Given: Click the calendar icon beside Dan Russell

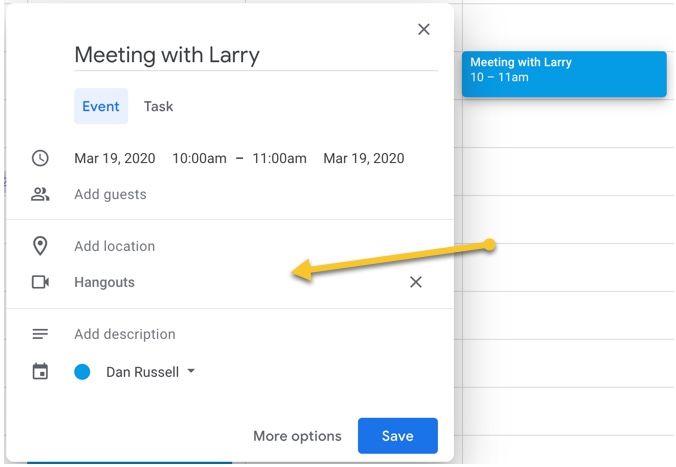Looking at the screenshot, I should pos(40,372).
